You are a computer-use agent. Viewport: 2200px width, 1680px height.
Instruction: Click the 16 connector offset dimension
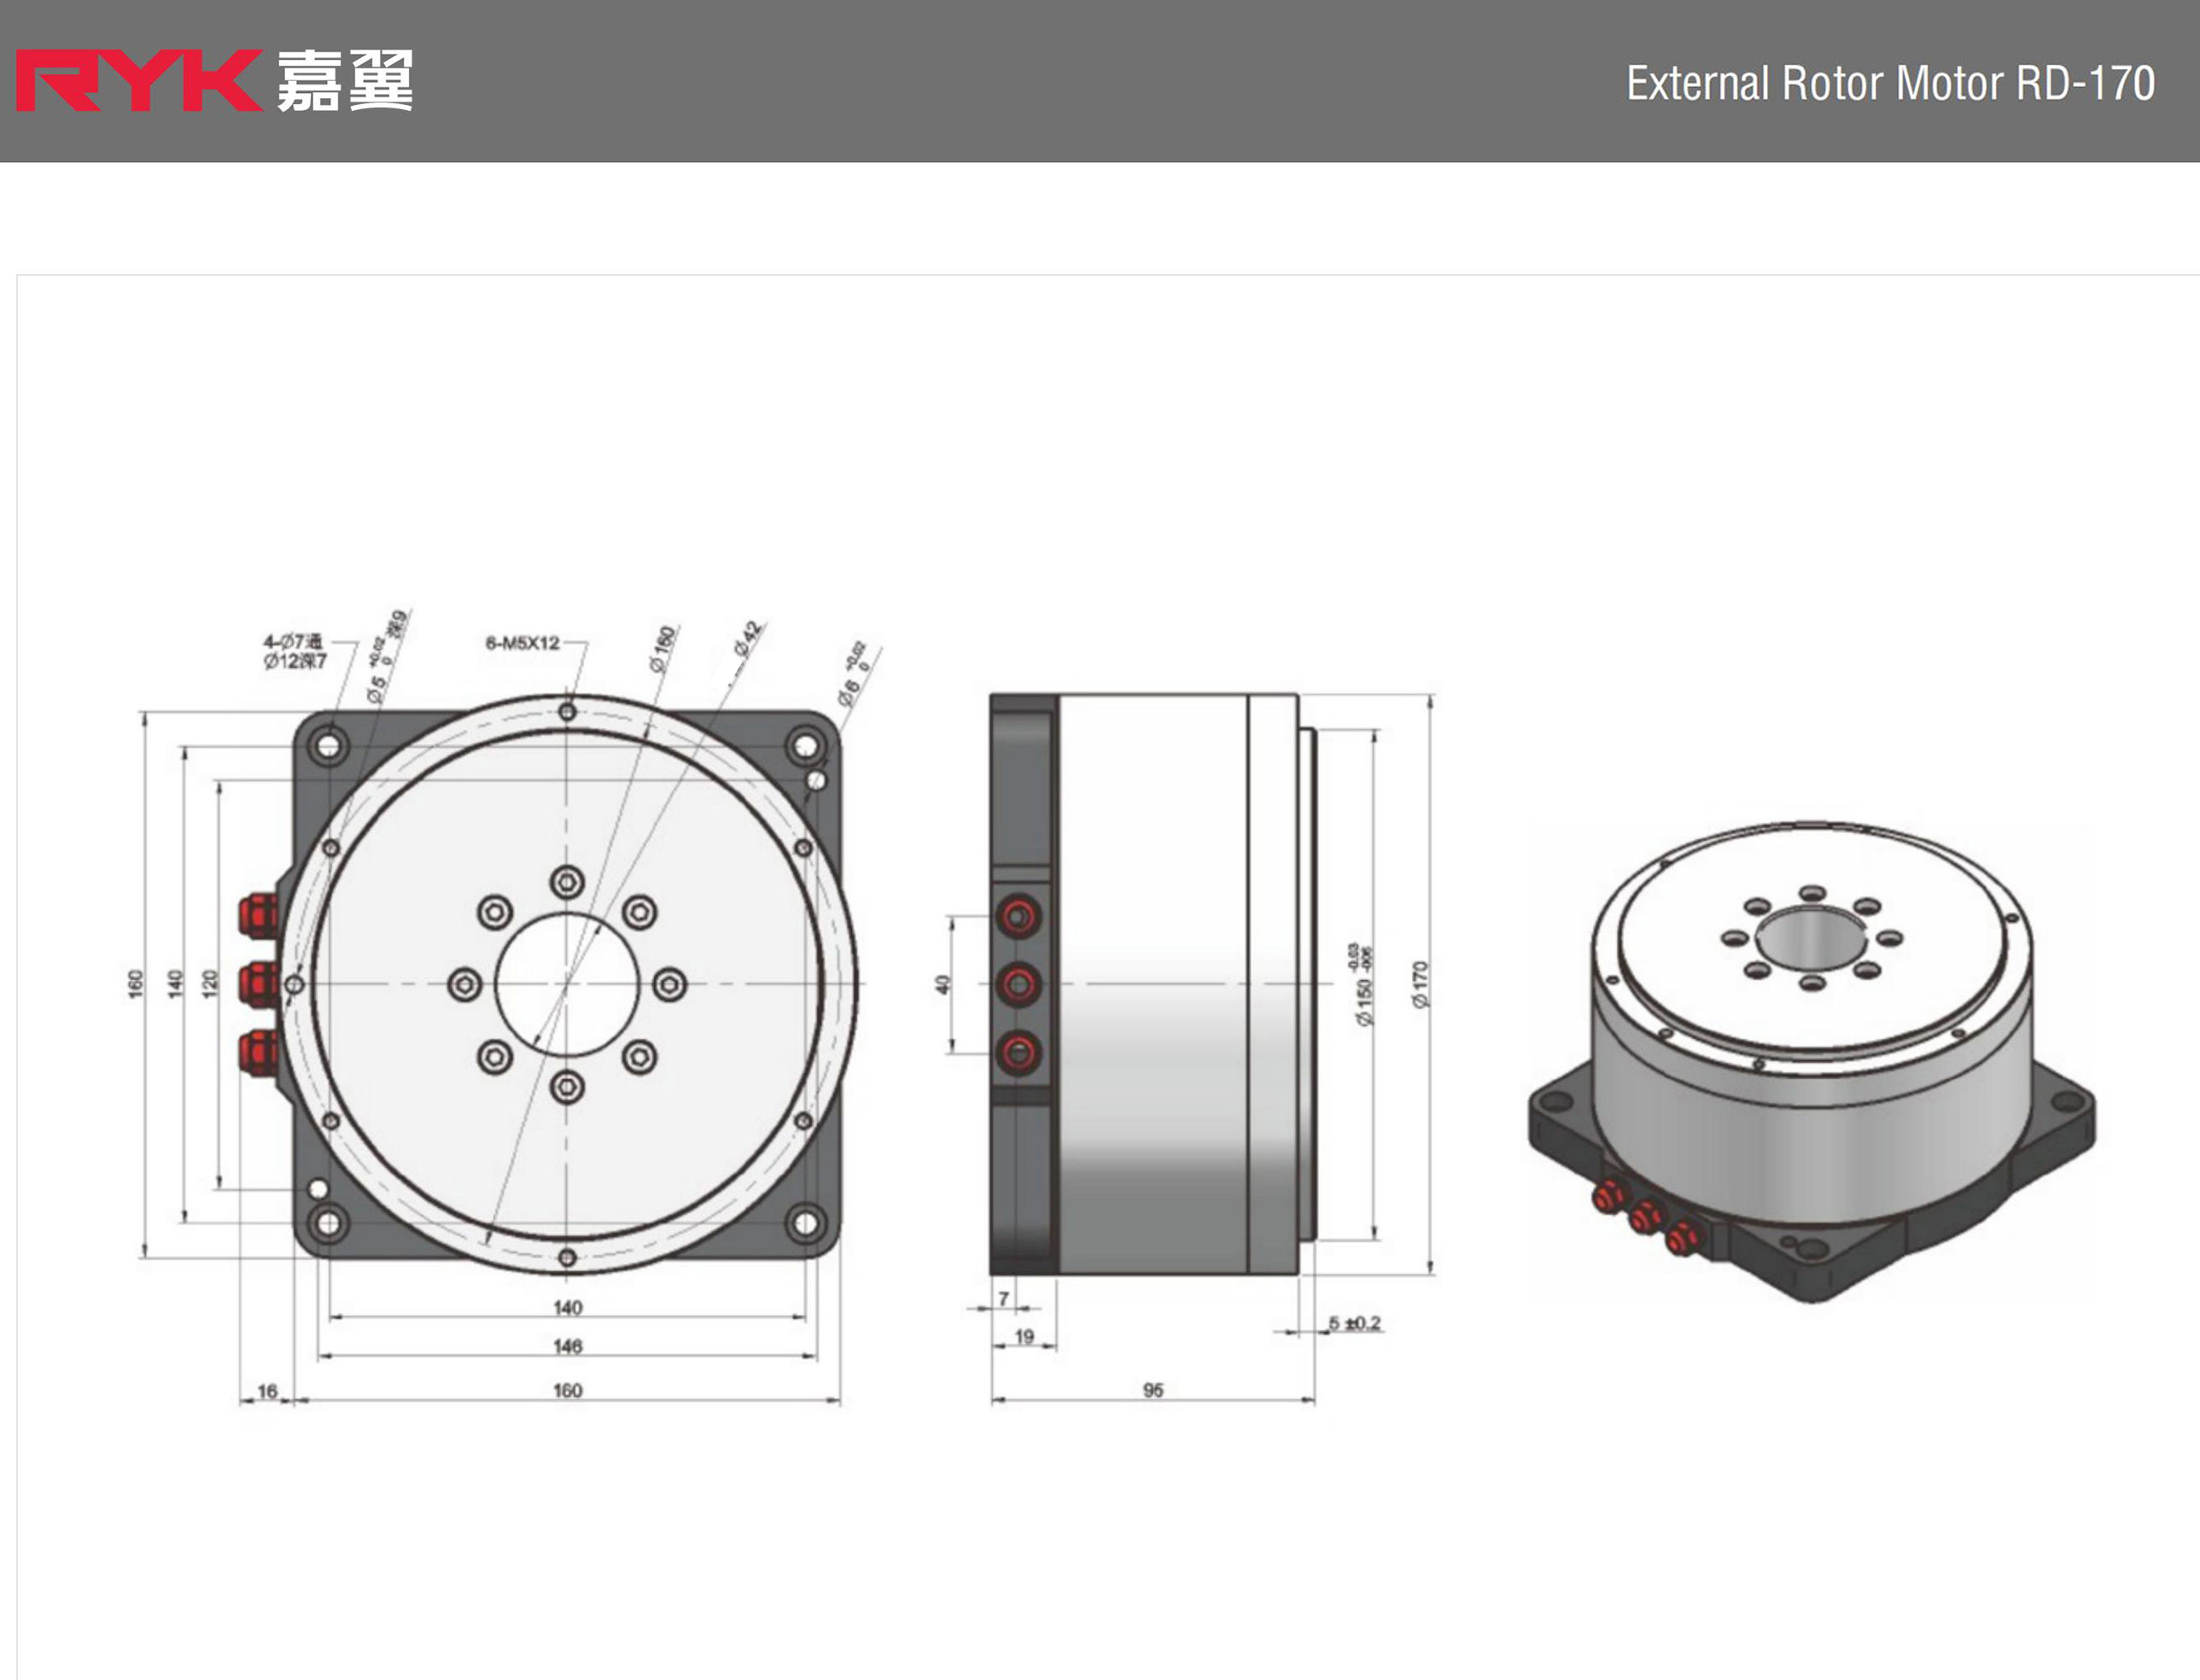[x=267, y=1391]
